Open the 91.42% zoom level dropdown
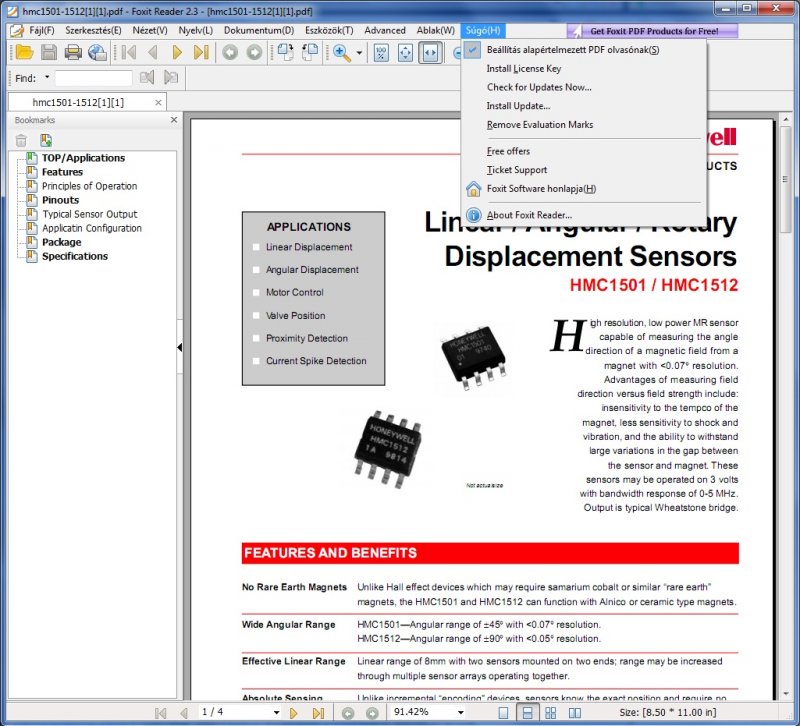The width and height of the screenshot is (800, 726). 460,712
